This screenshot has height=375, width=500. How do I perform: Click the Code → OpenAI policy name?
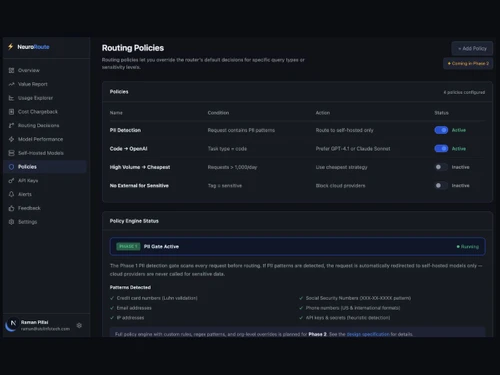pyautogui.click(x=129, y=149)
